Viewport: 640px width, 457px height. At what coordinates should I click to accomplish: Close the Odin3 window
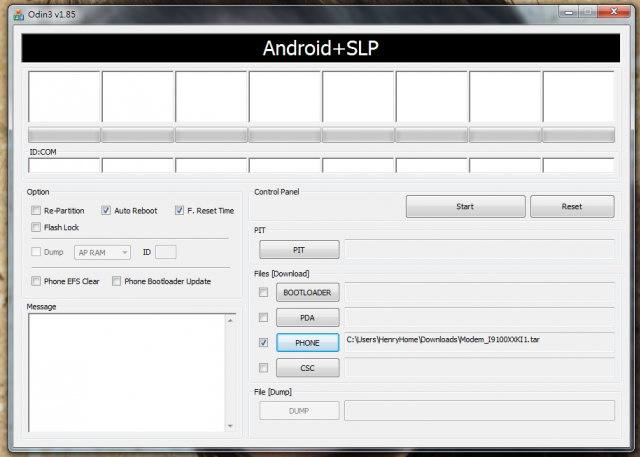[613, 12]
